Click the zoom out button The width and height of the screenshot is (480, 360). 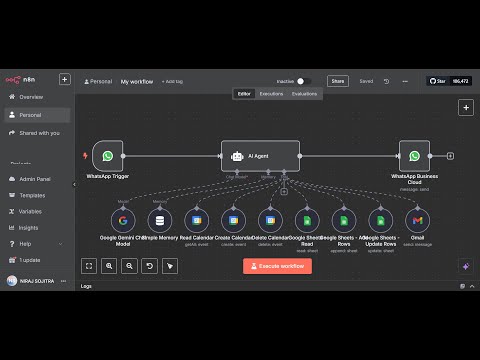pyautogui.click(x=129, y=266)
